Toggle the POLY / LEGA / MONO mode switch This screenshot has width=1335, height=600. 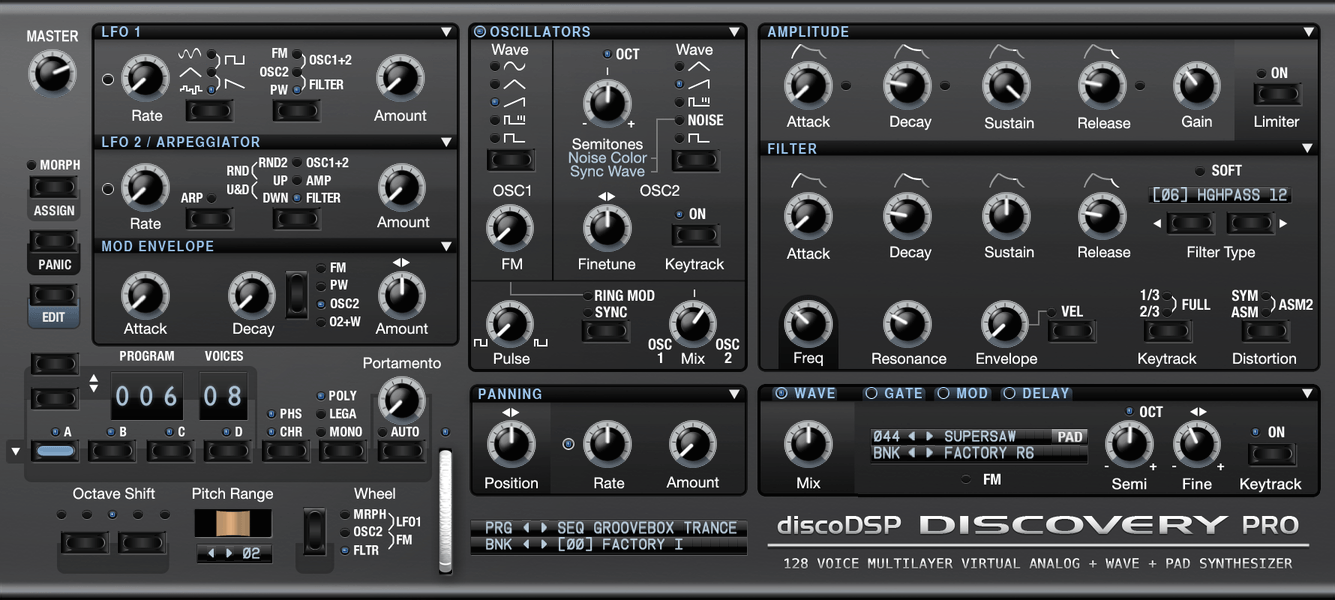pyautogui.click(x=343, y=452)
